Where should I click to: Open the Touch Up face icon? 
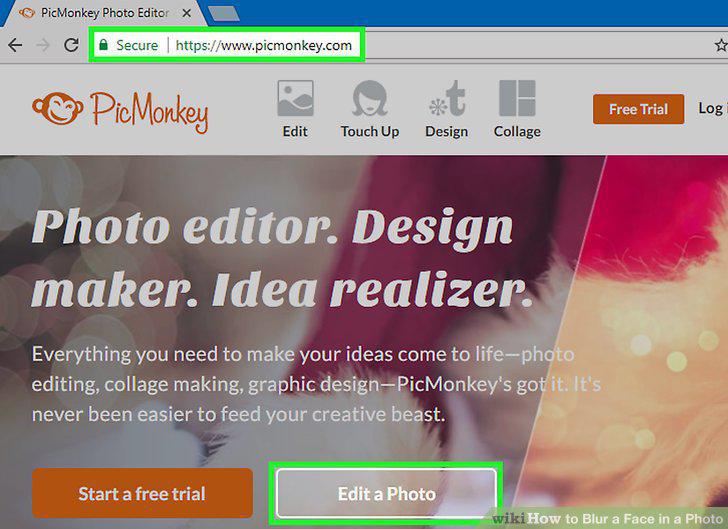(370, 98)
